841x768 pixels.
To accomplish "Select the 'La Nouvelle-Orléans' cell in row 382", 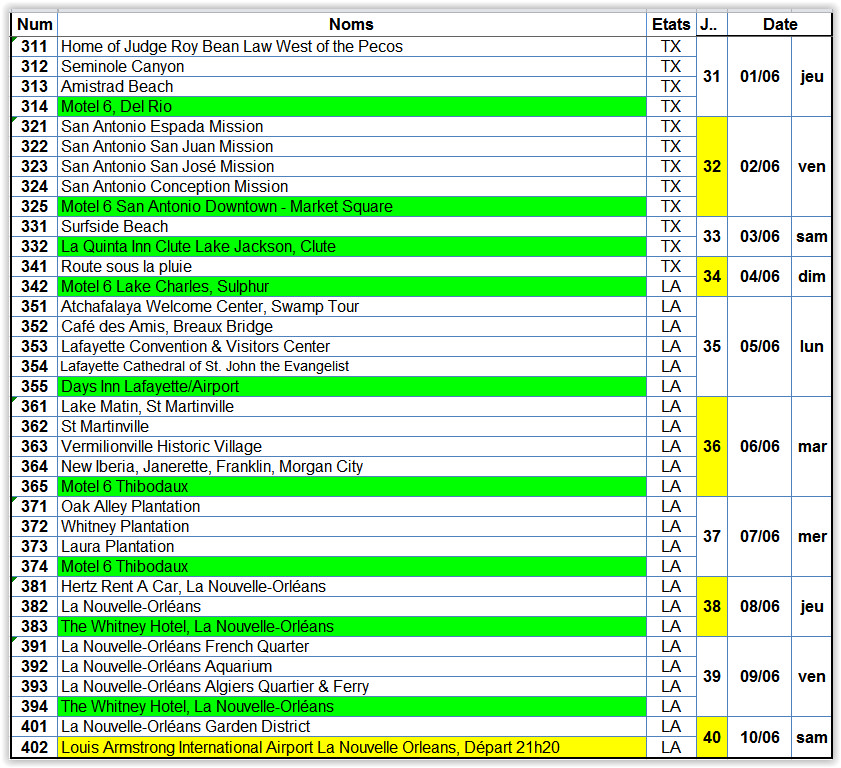I will pos(352,607).
